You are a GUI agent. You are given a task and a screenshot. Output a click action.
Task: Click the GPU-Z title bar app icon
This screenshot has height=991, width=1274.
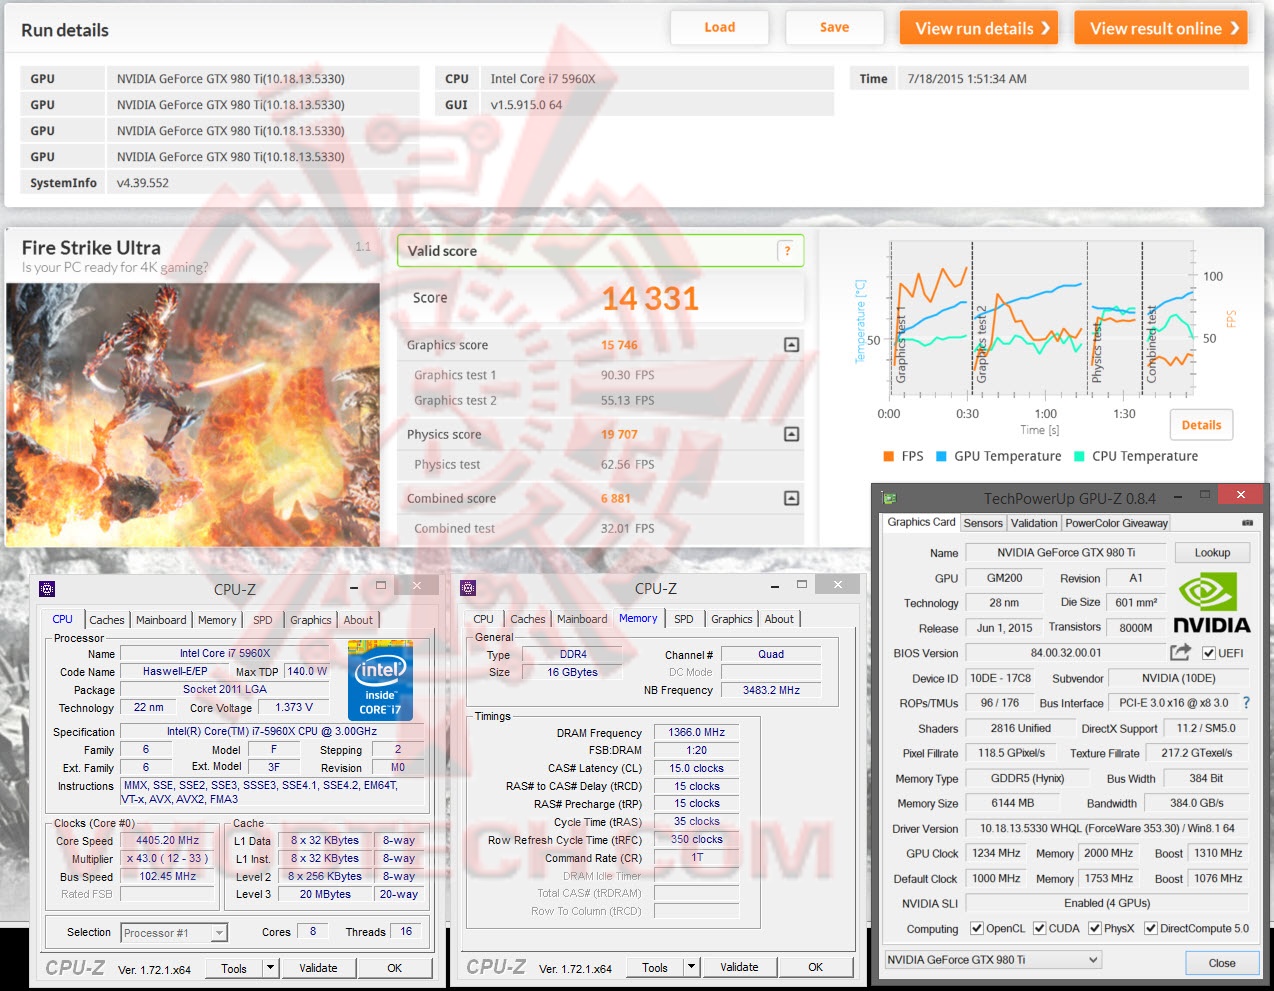pyautogui.click(x=889, y=497)
